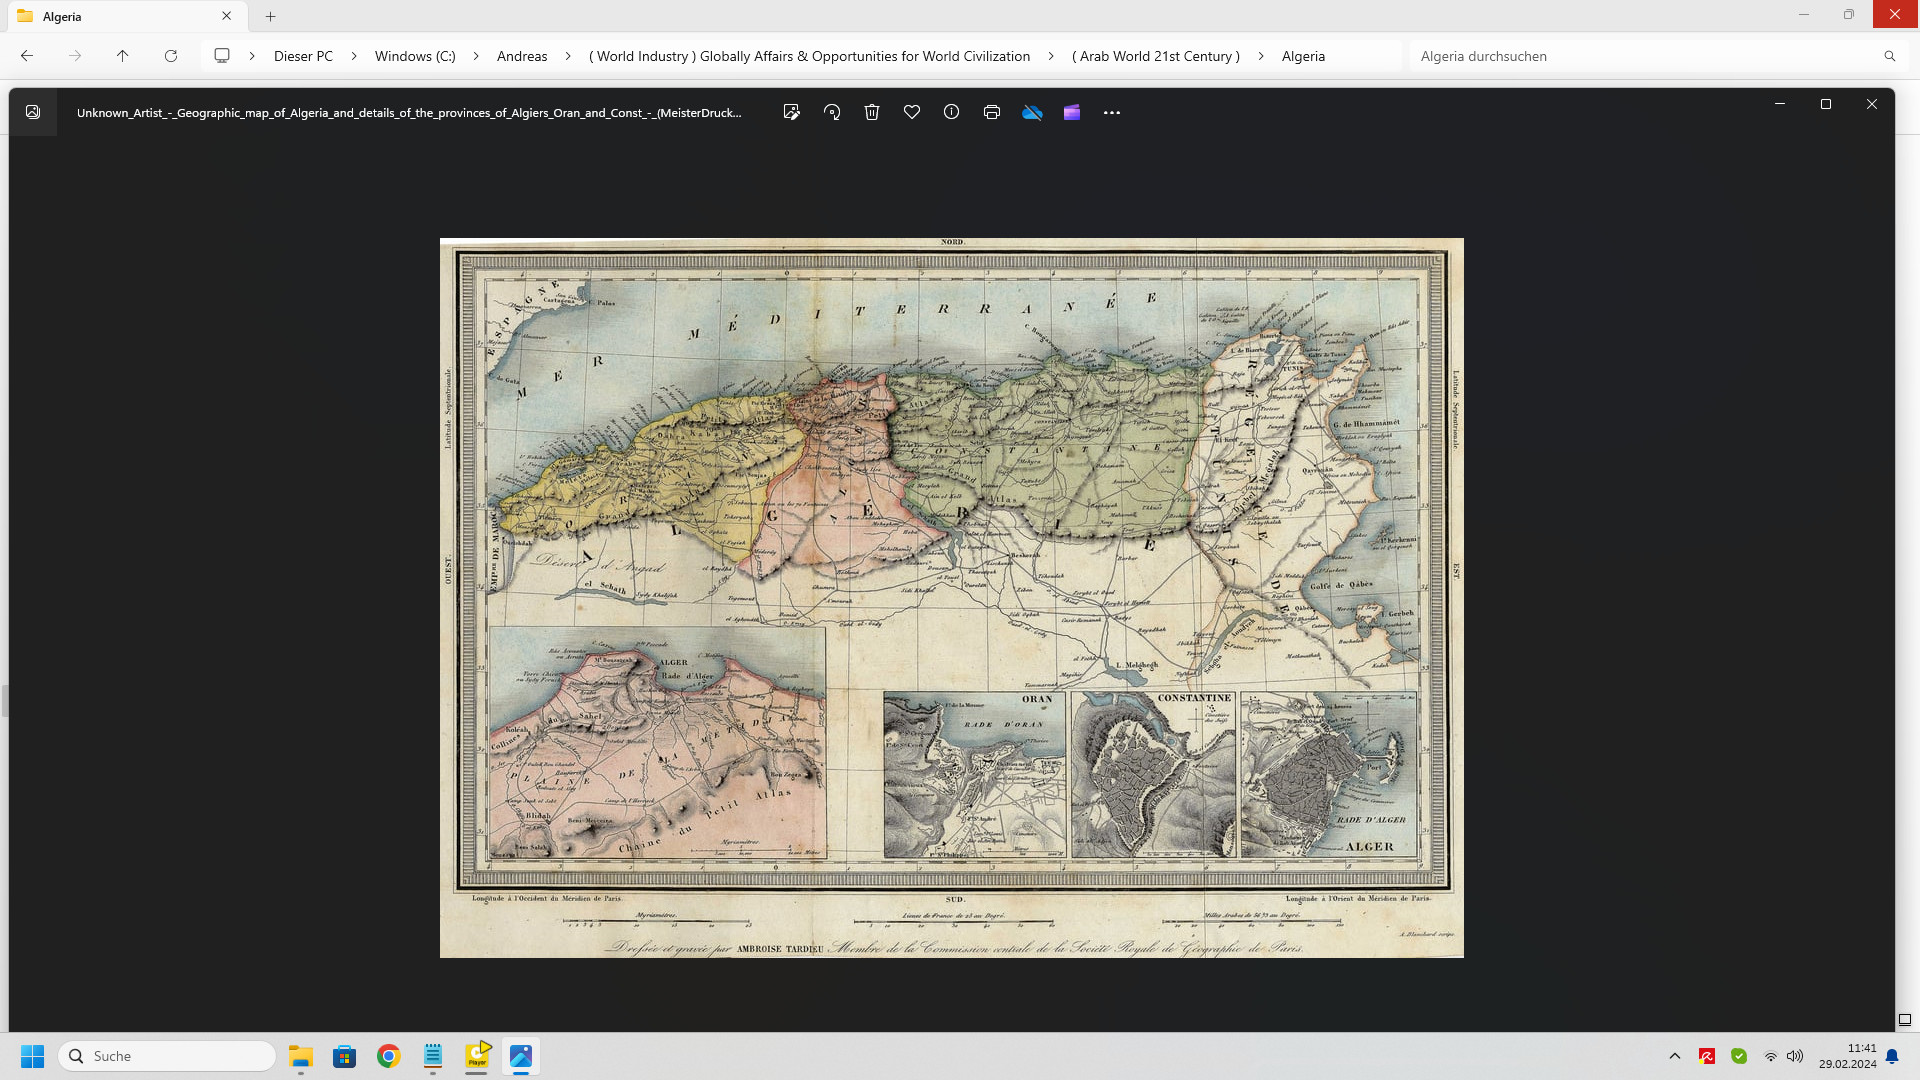
Task: Open the World Industry folder breadcrumb
Action: [x=809, y=56]
